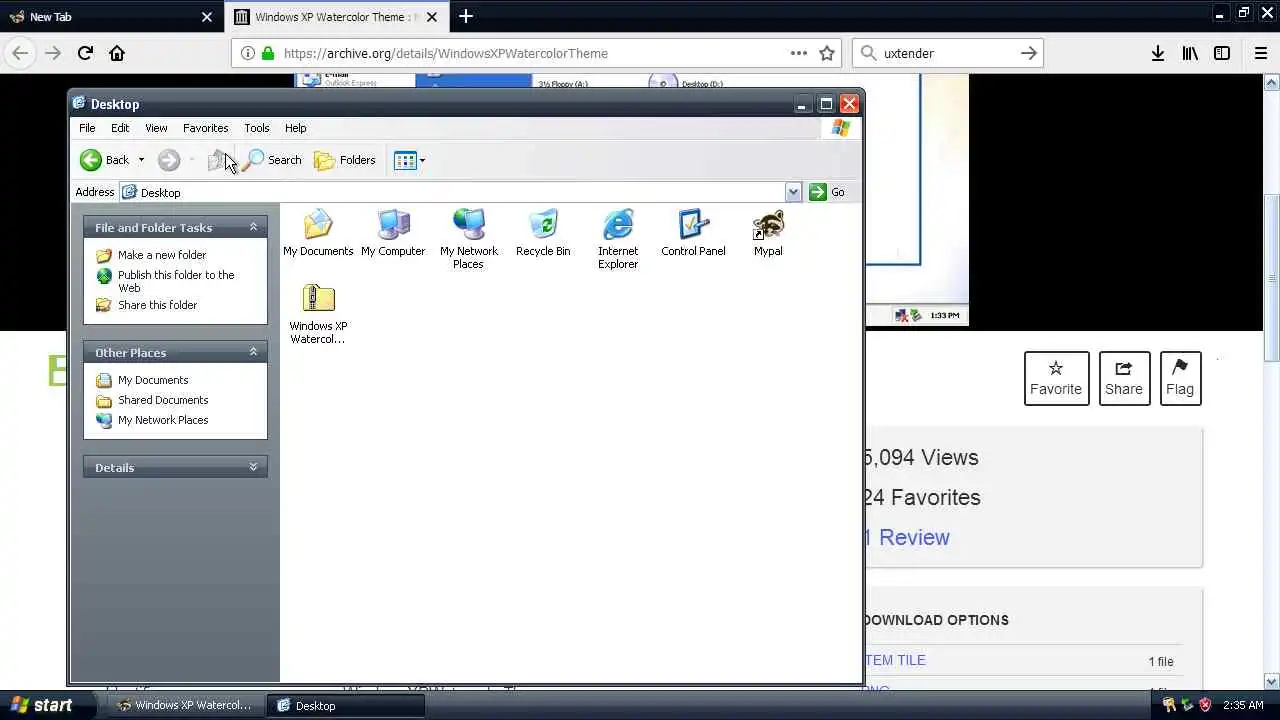Click the Up folder toolbar icon
Viewport: 1280px width, 720px height.
pyautogui.click(x=219, y=160)
